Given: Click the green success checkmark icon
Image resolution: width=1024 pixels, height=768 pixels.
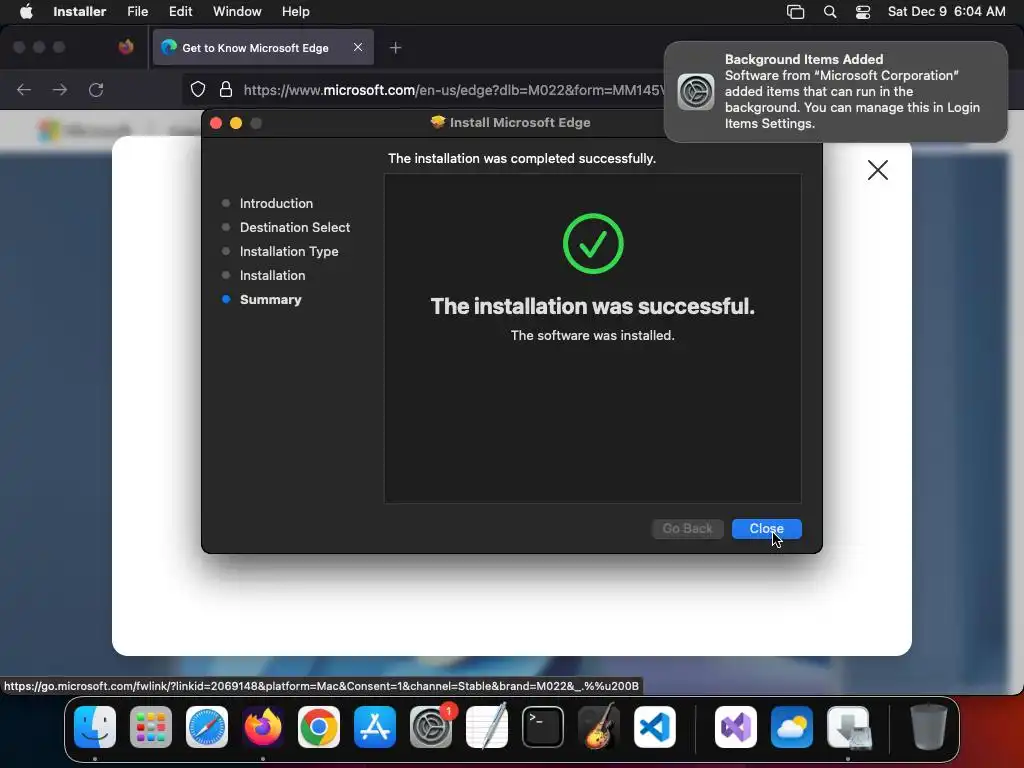Looking at the screenshot, I should click(x=593, y=244).
